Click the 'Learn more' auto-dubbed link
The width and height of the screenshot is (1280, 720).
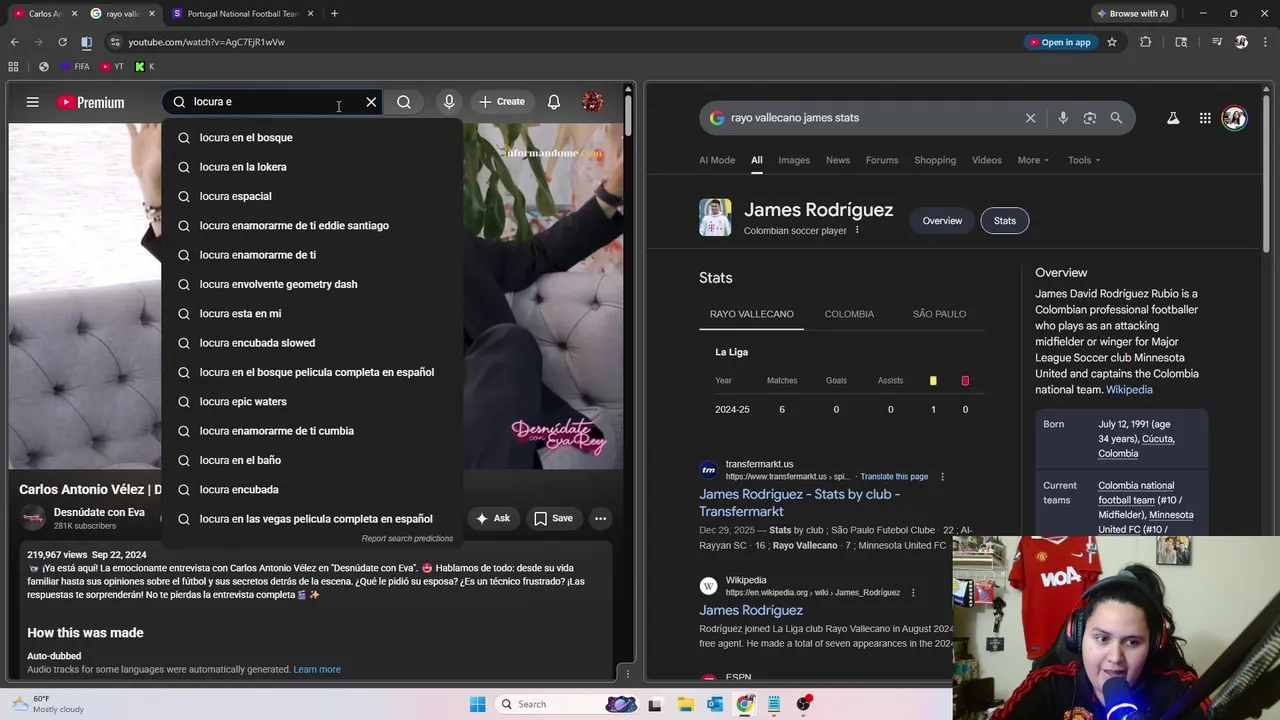[x=317, y=669]
